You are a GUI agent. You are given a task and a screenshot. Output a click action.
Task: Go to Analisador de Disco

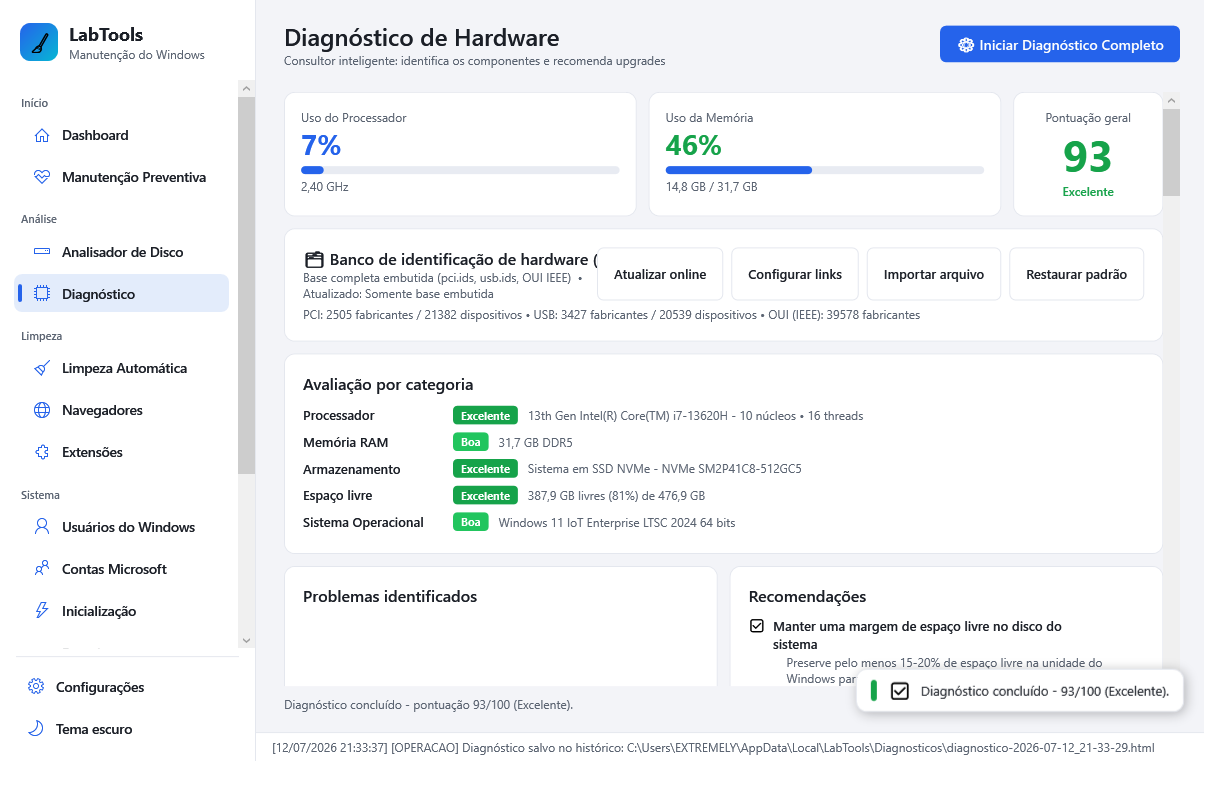coord(122,252)
